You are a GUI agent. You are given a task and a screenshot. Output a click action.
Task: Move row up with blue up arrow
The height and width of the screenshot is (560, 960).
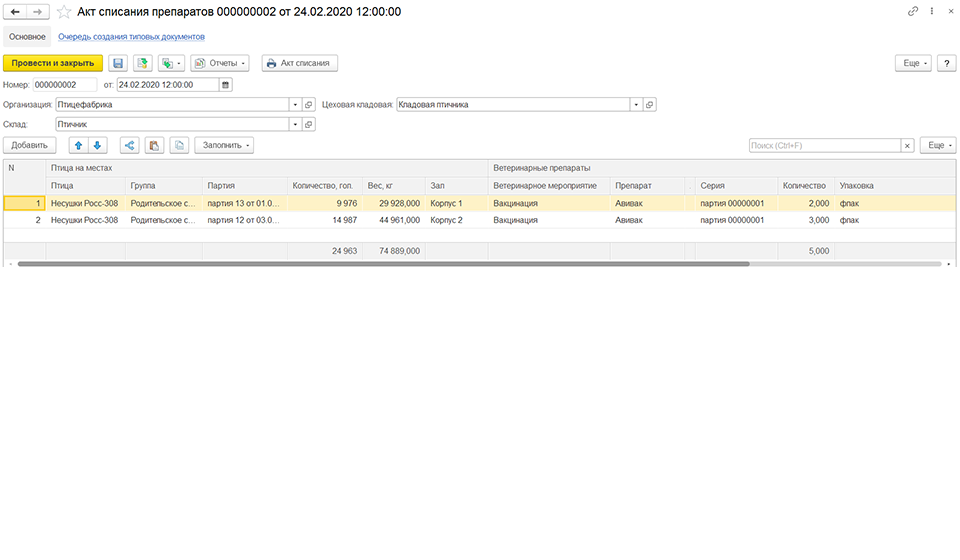78,145
